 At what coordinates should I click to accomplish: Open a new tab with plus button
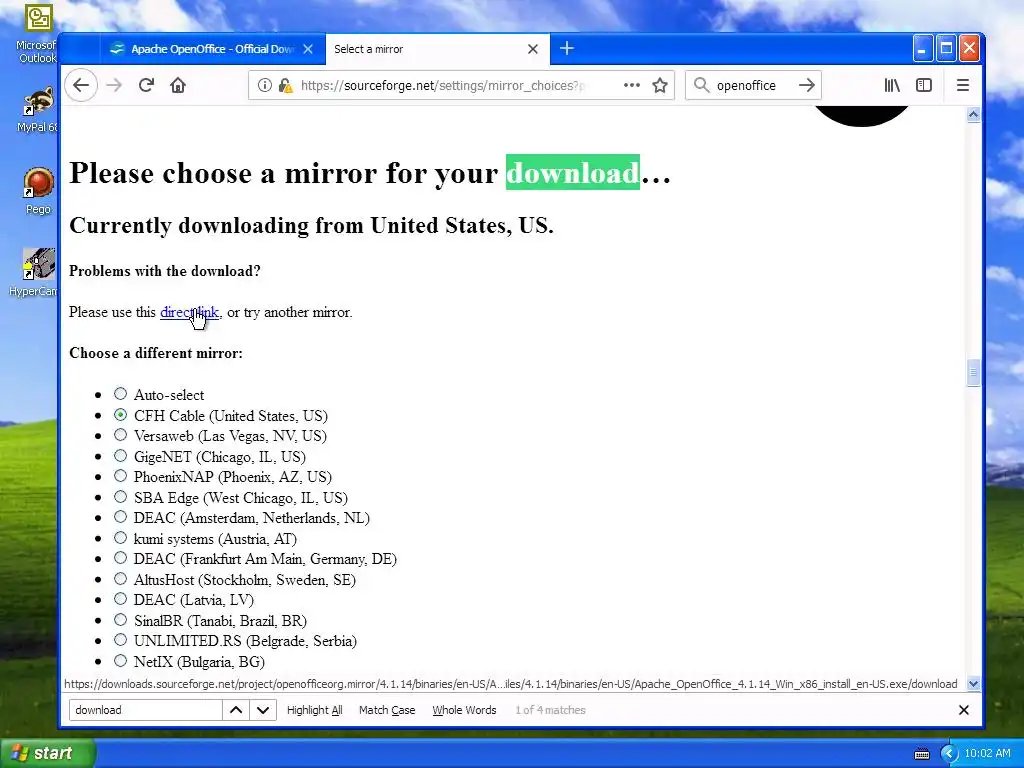(567, 48)
